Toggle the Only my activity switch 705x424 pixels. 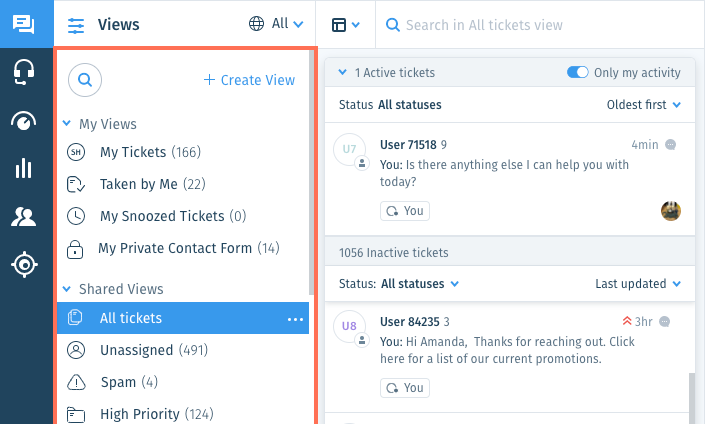point(577,72)
